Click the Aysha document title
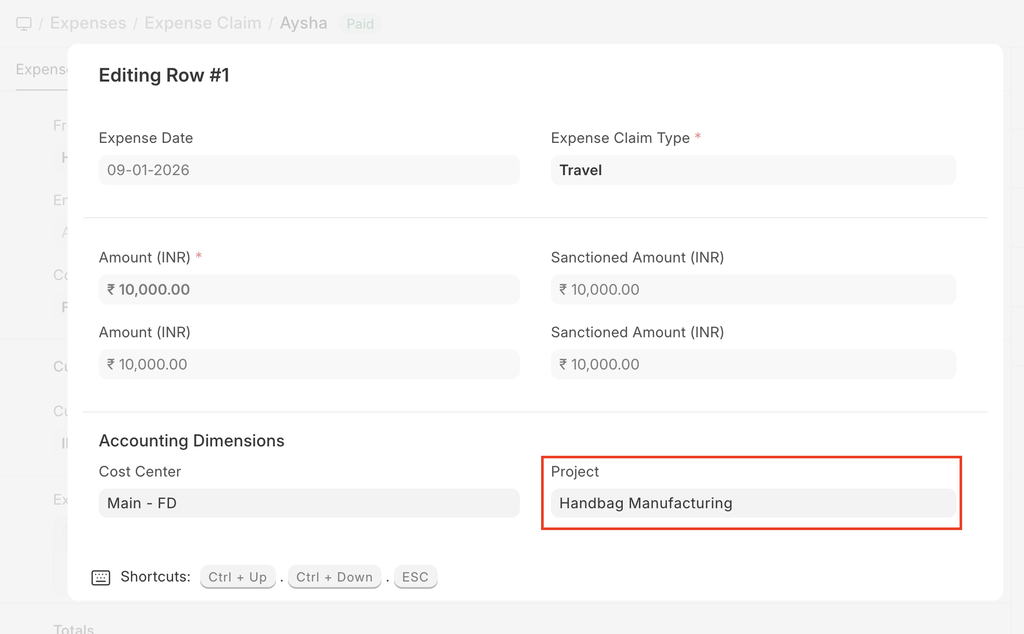 point(303,23)
